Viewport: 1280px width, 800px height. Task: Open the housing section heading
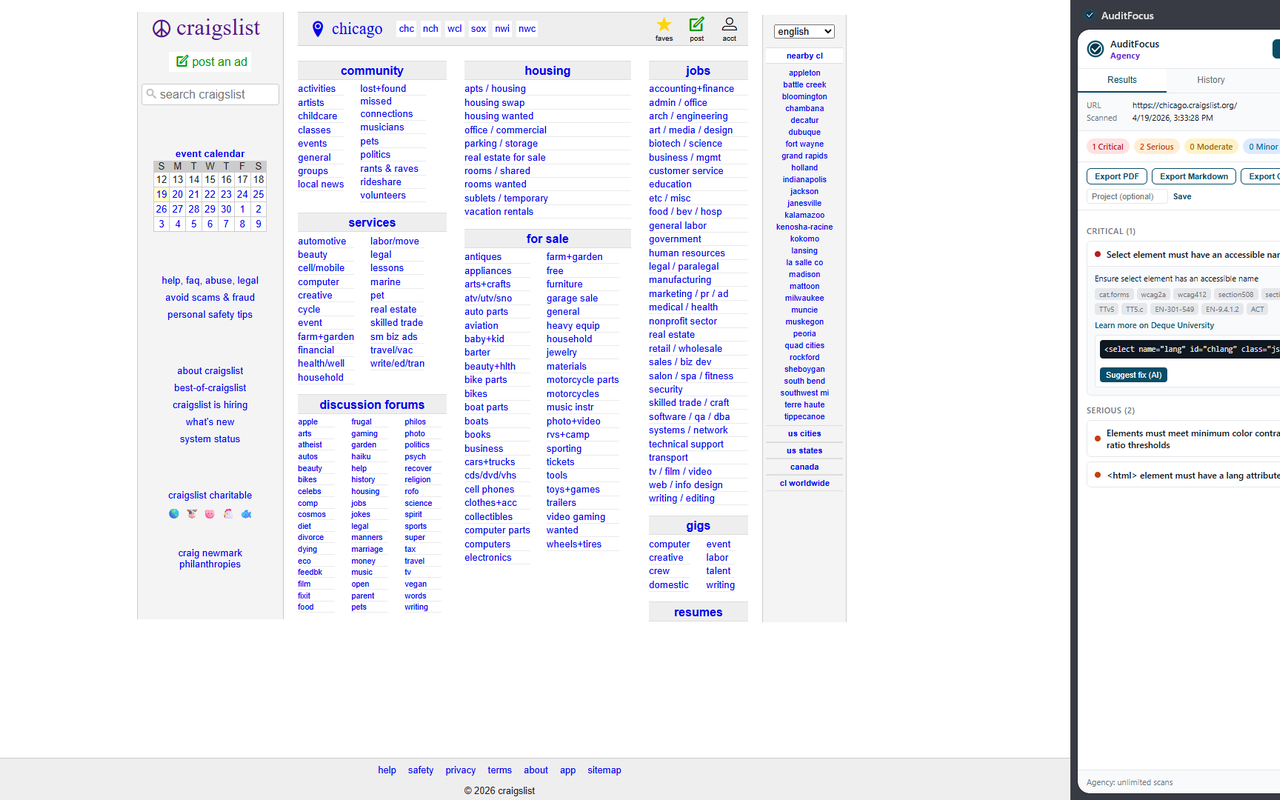click(x=547, y=71)
